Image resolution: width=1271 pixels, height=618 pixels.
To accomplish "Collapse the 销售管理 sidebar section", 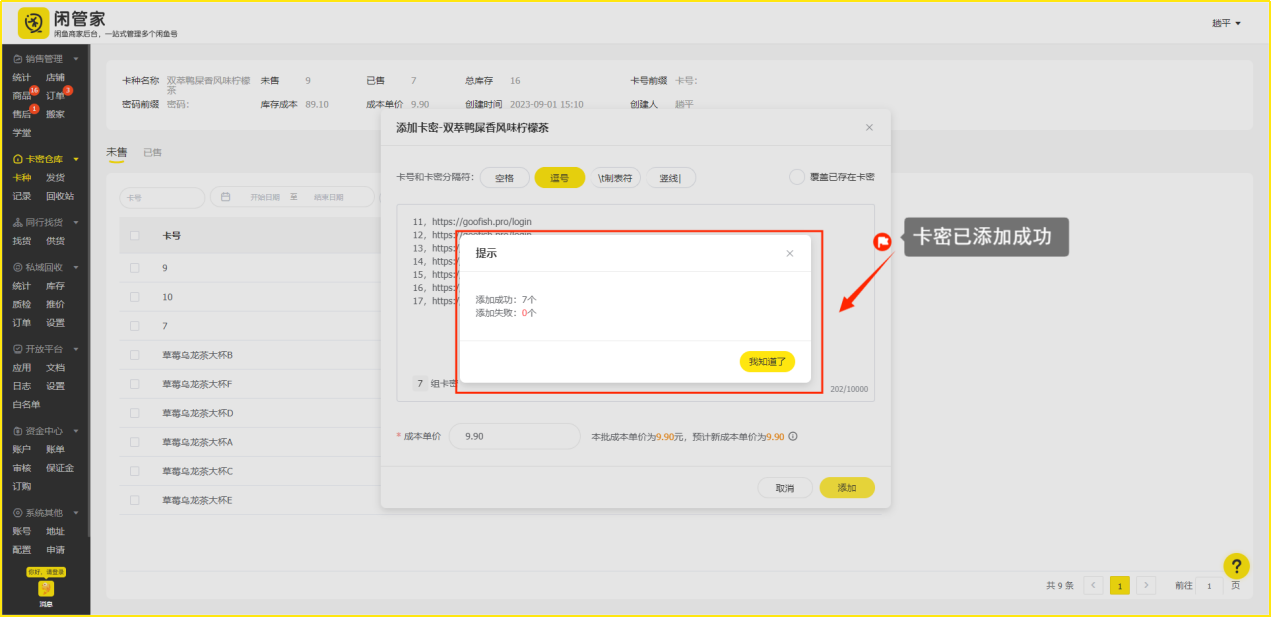I will point(76,59).
